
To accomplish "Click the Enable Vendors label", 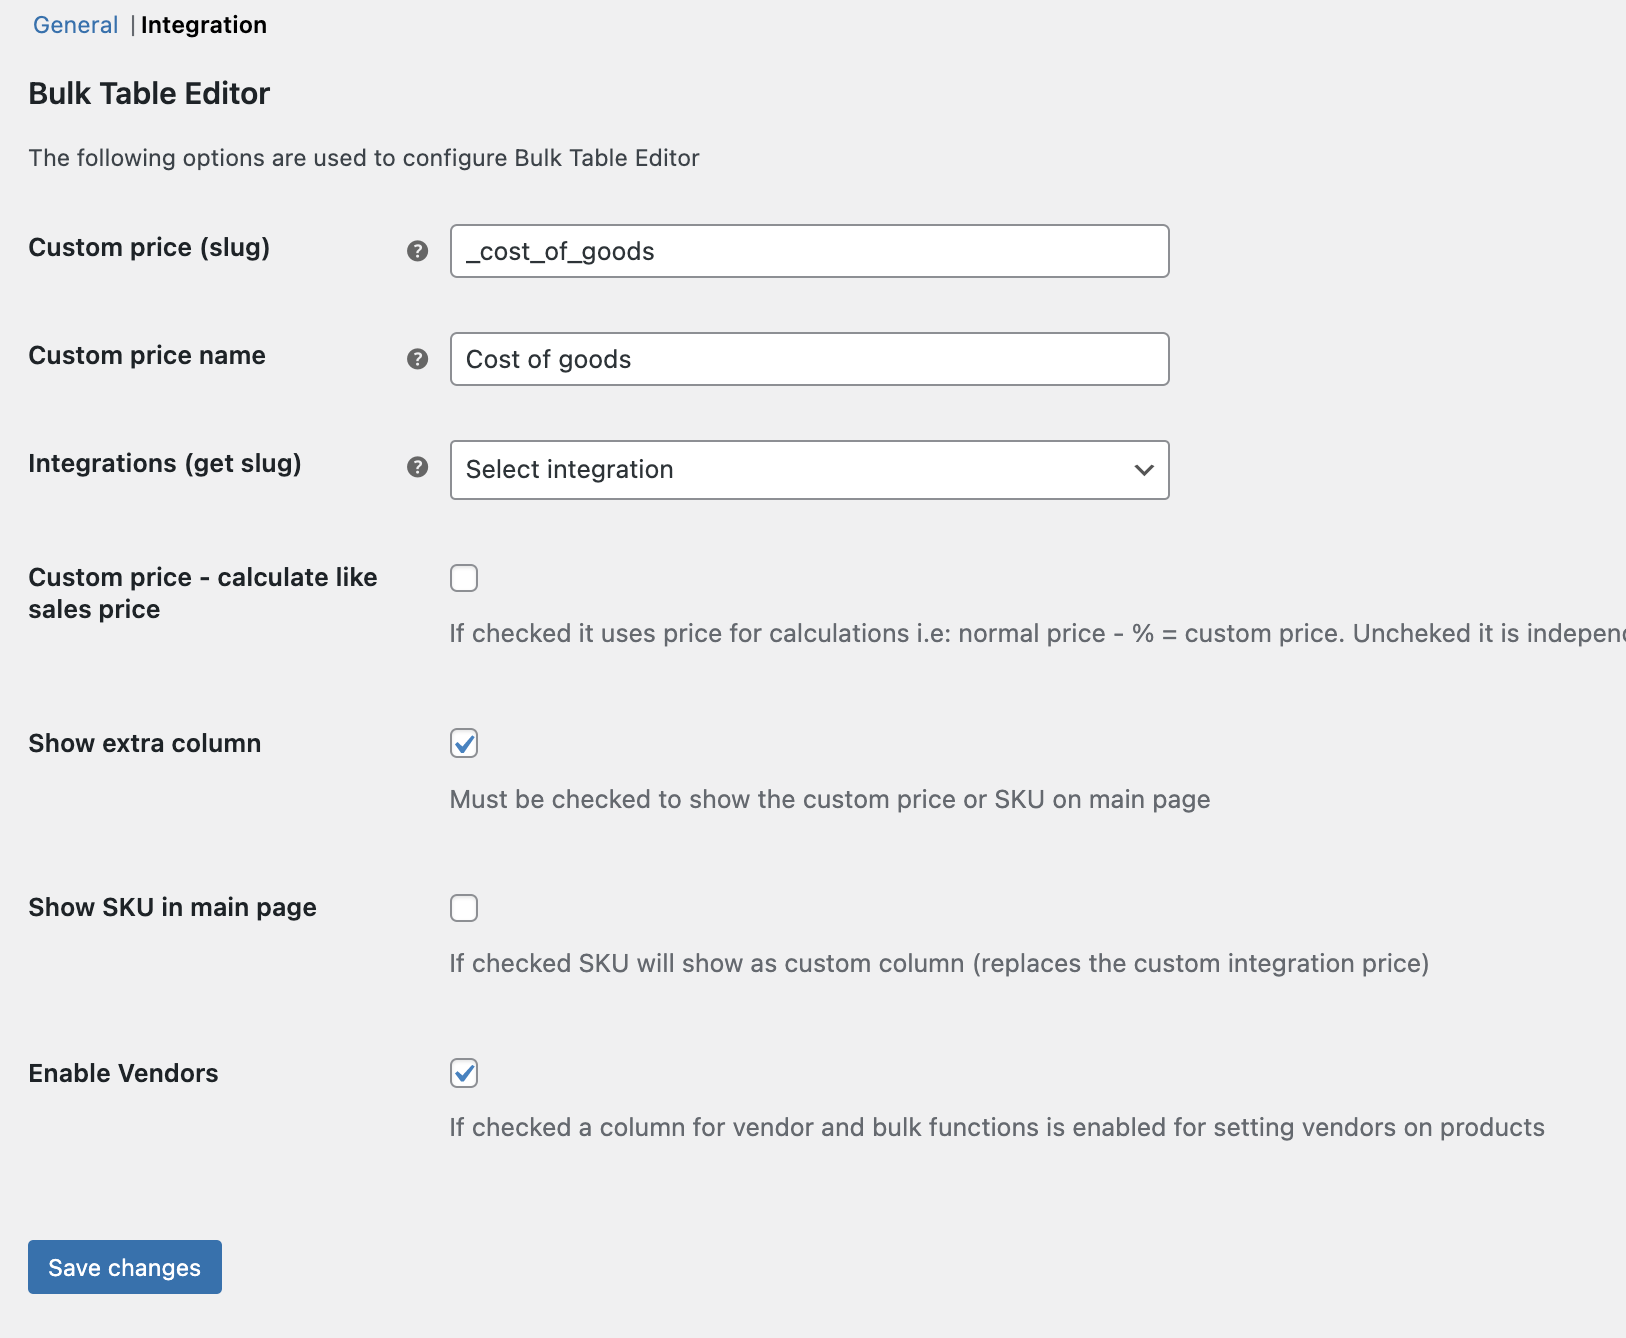I will coord(123,1073).
